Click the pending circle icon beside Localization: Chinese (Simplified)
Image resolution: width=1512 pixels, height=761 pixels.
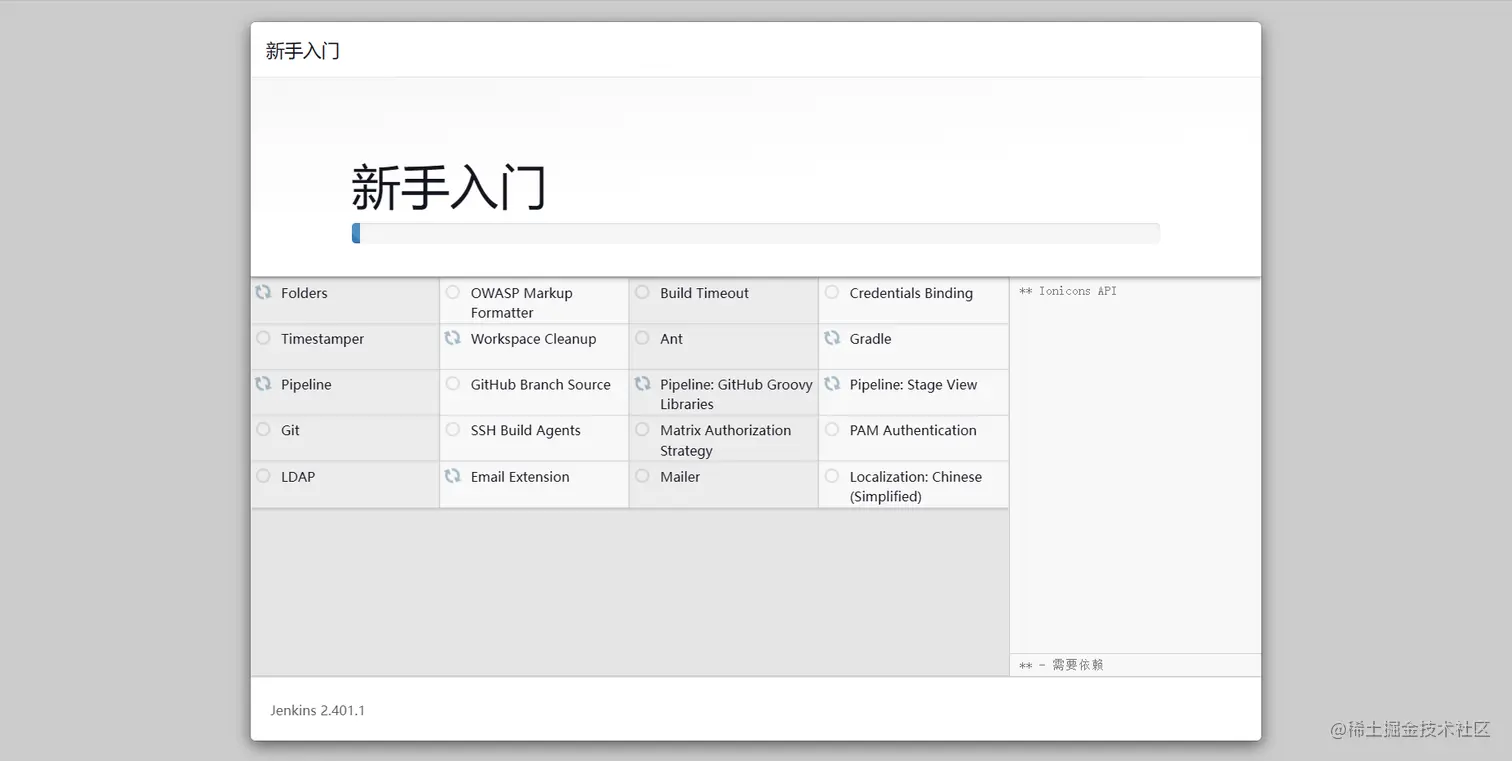click(832, 476)
